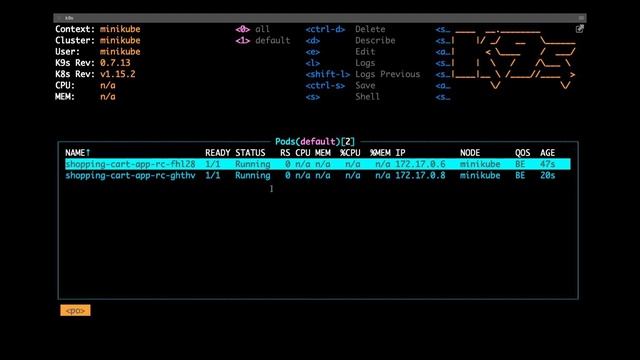The image size is (640, 360).
Task: Click the Cluster minikube value
Action: coord(120,40)
